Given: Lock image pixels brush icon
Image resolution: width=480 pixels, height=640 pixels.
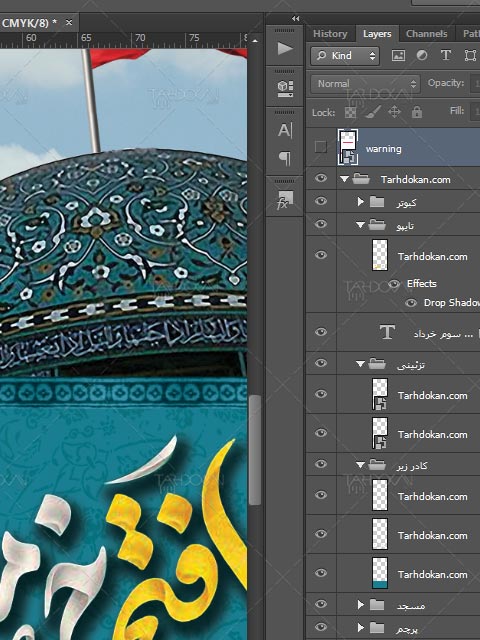Looking at the screenshot, I should 373,112.
